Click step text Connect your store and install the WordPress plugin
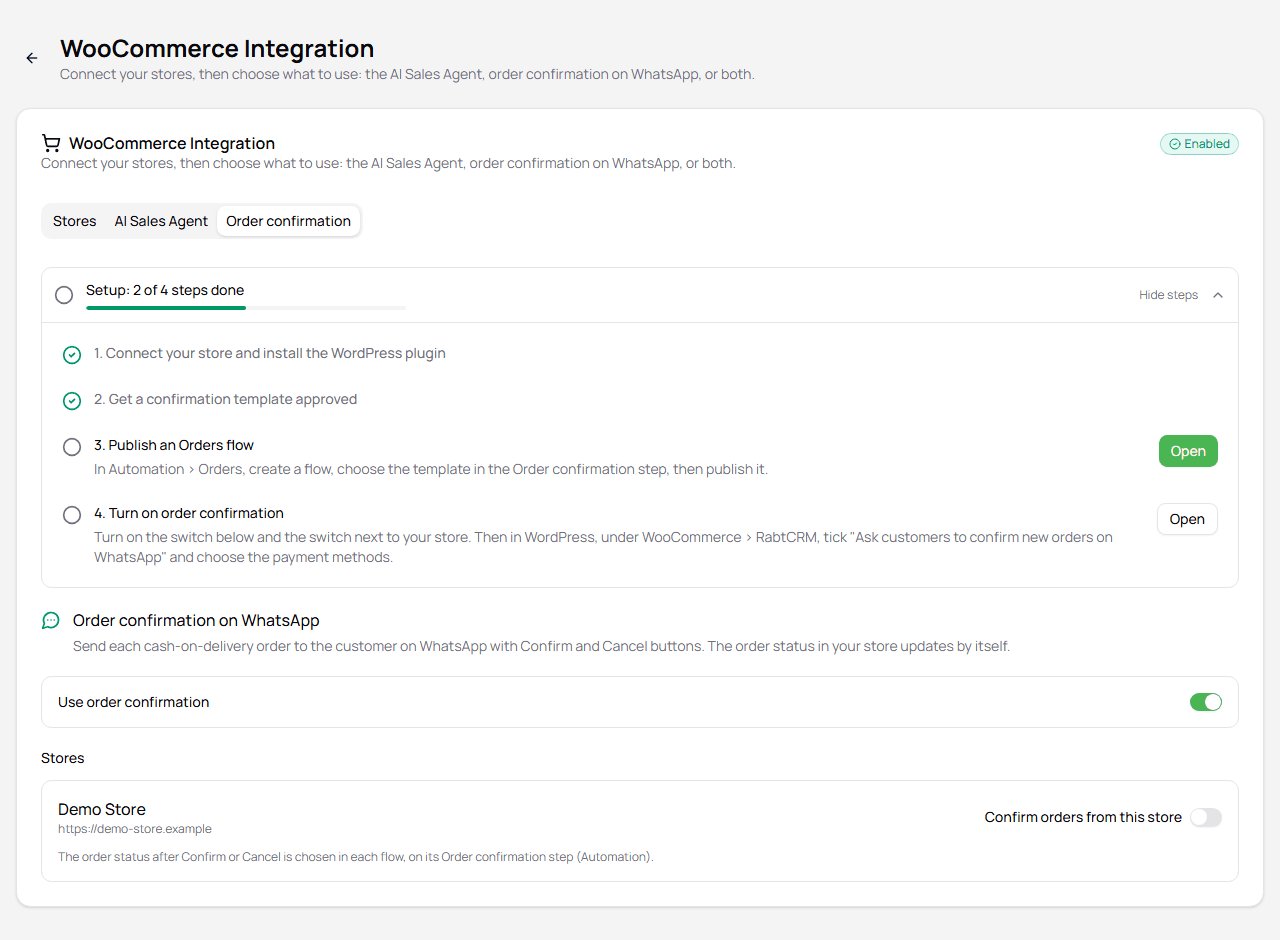 pos(270,353)
